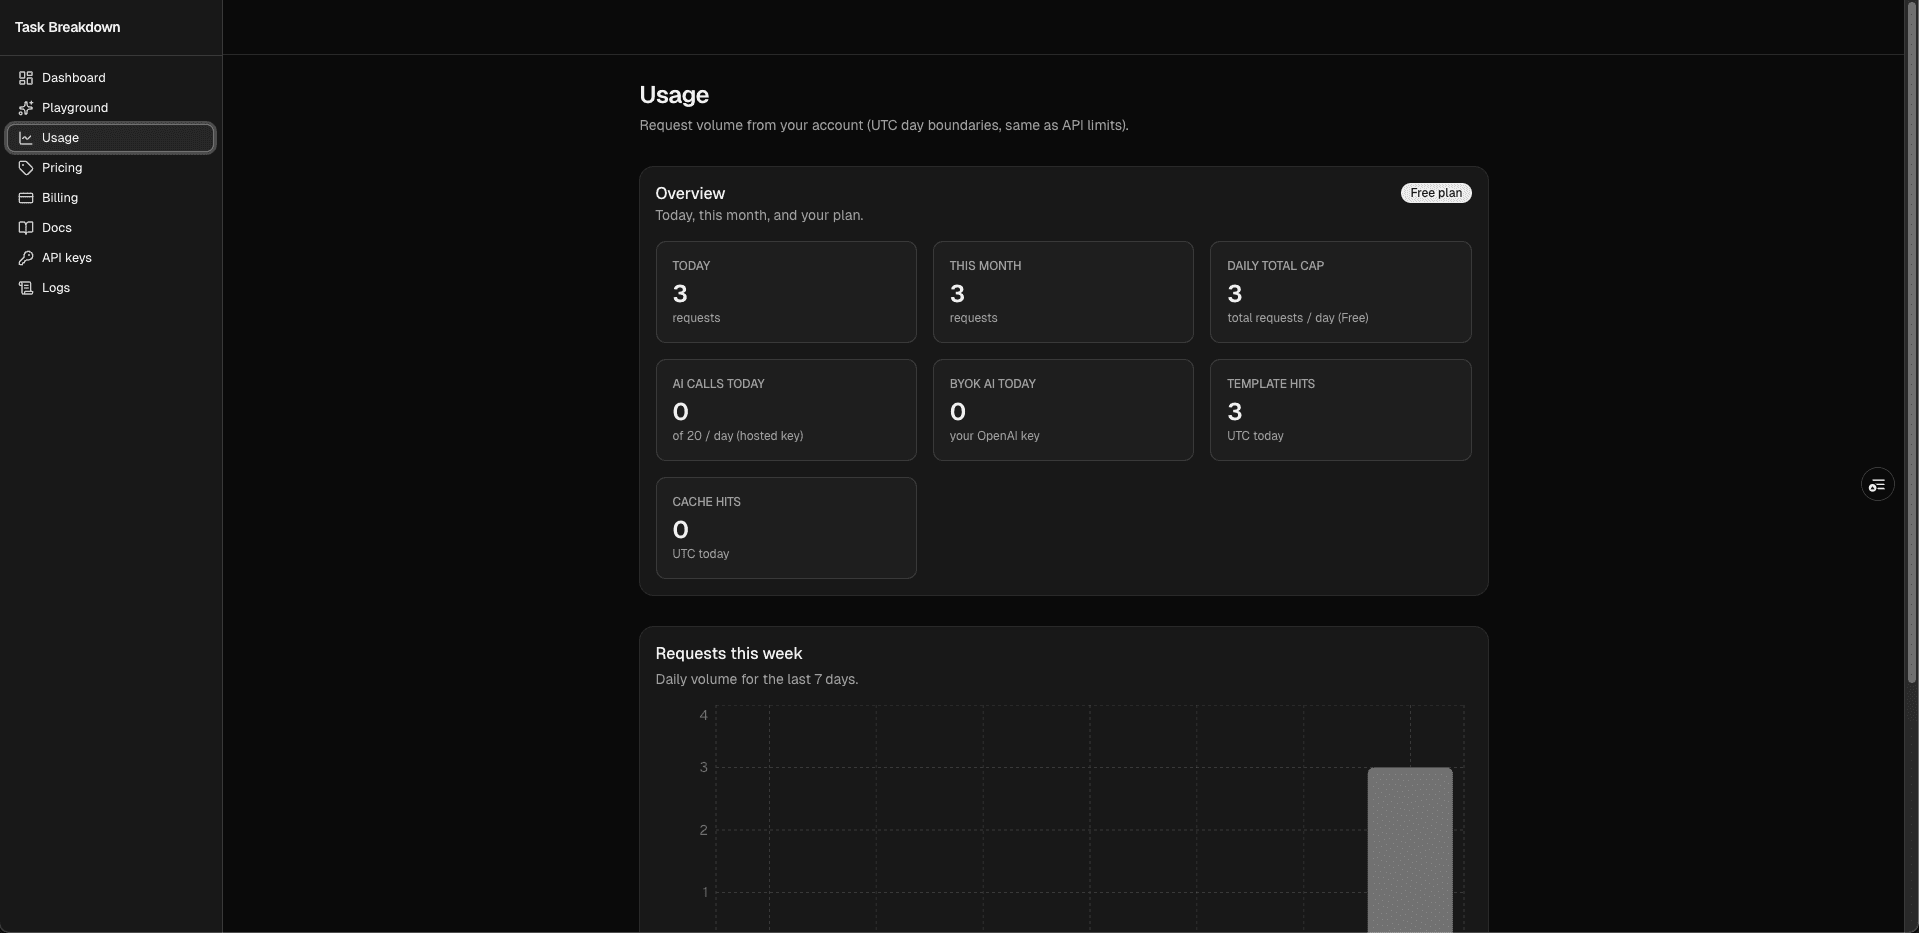Image resolution: width=1919 pixels, height=933 pixels.
Task: Click the Pricing tag icon
Action: [x=25, y=167]
